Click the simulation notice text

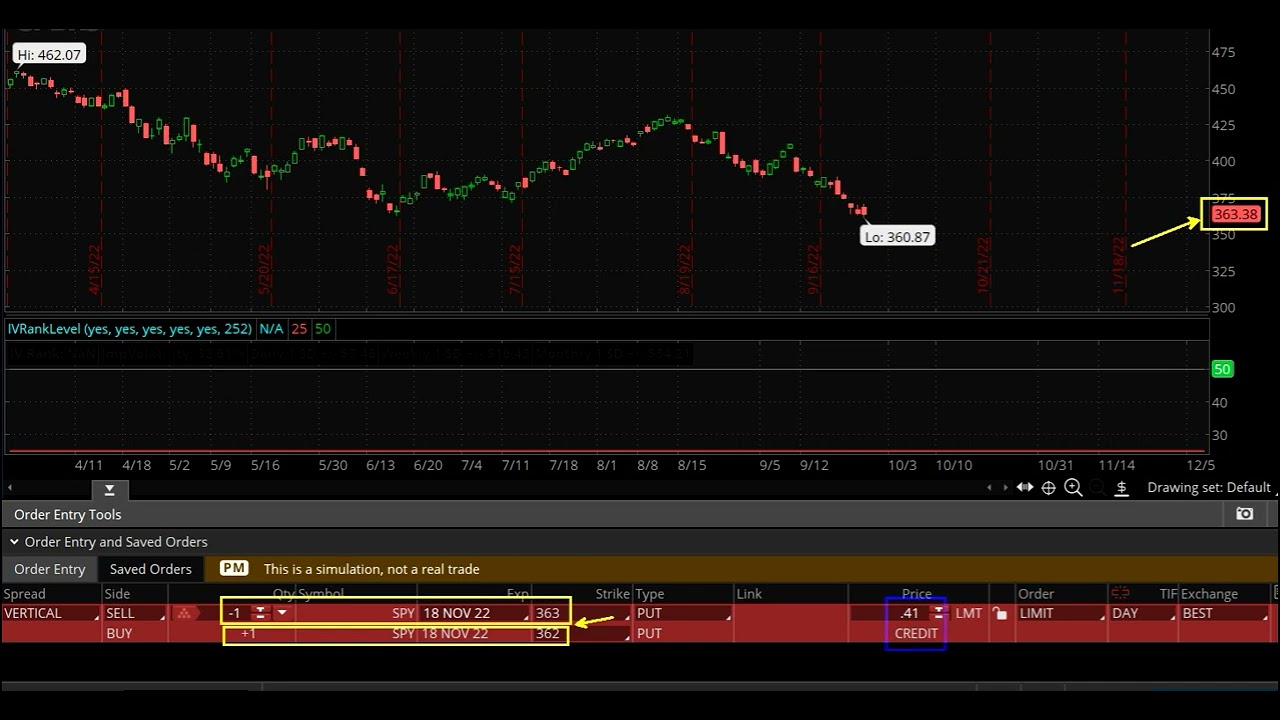coord(371,569)
